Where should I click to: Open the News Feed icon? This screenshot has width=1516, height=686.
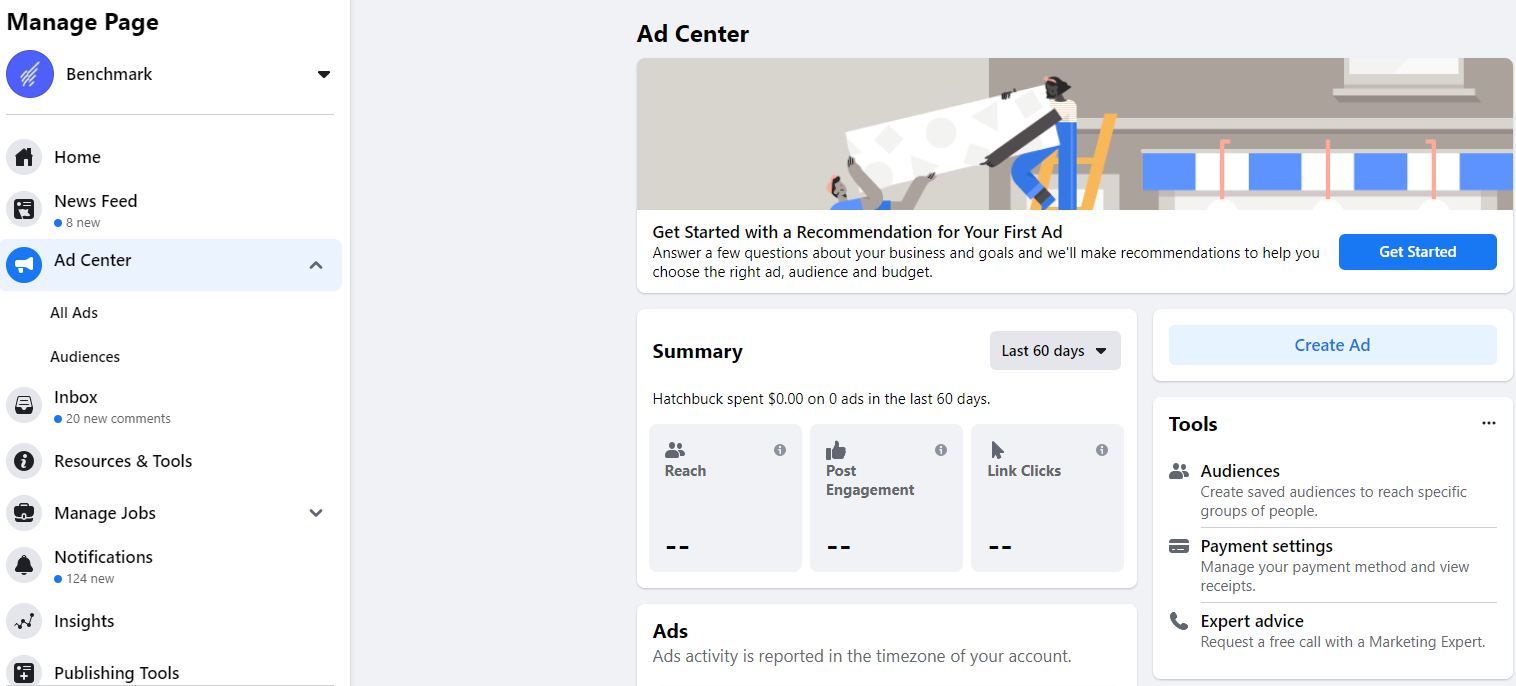[x=24, y=210]
